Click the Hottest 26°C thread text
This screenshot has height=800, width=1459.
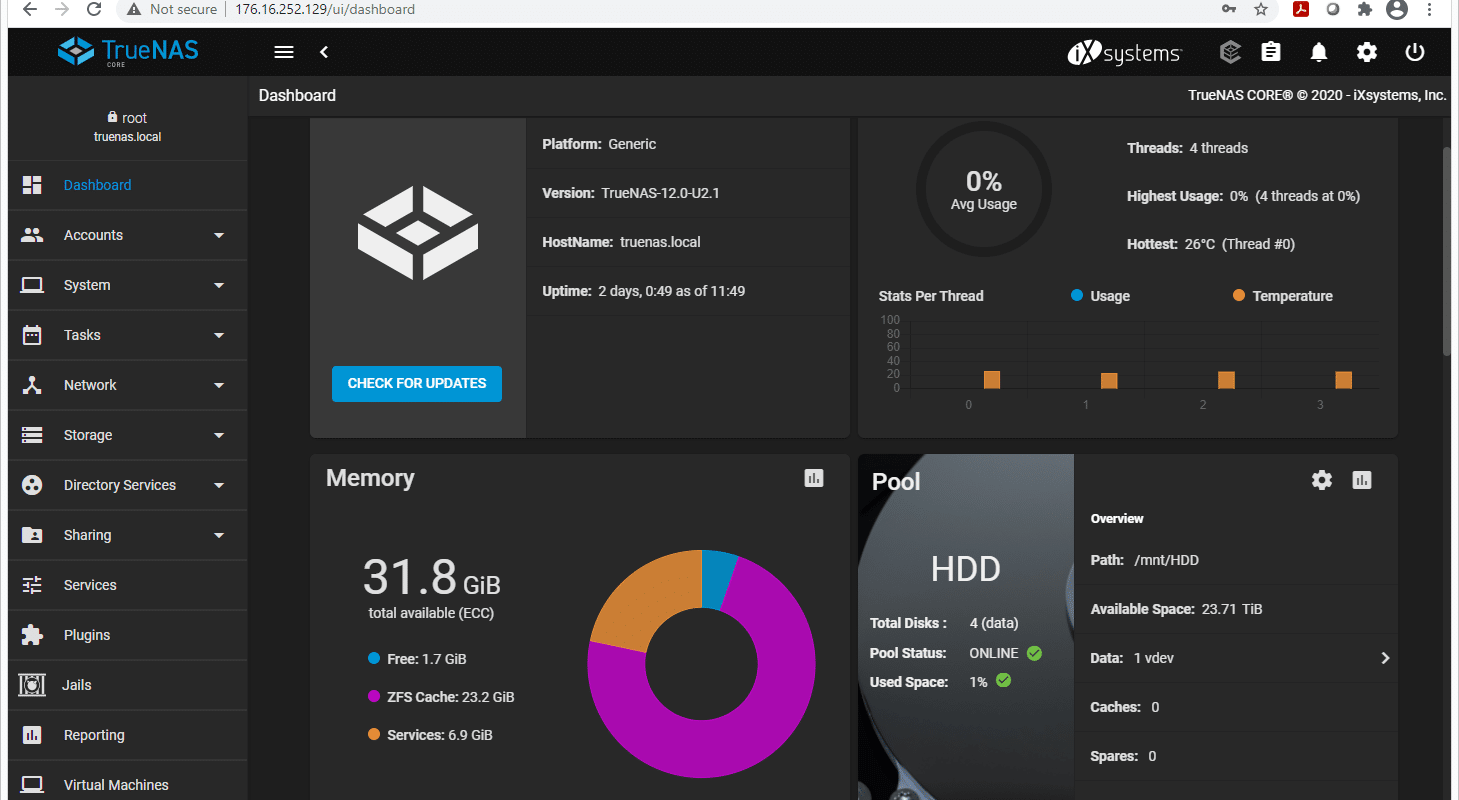pos(1211,244)
